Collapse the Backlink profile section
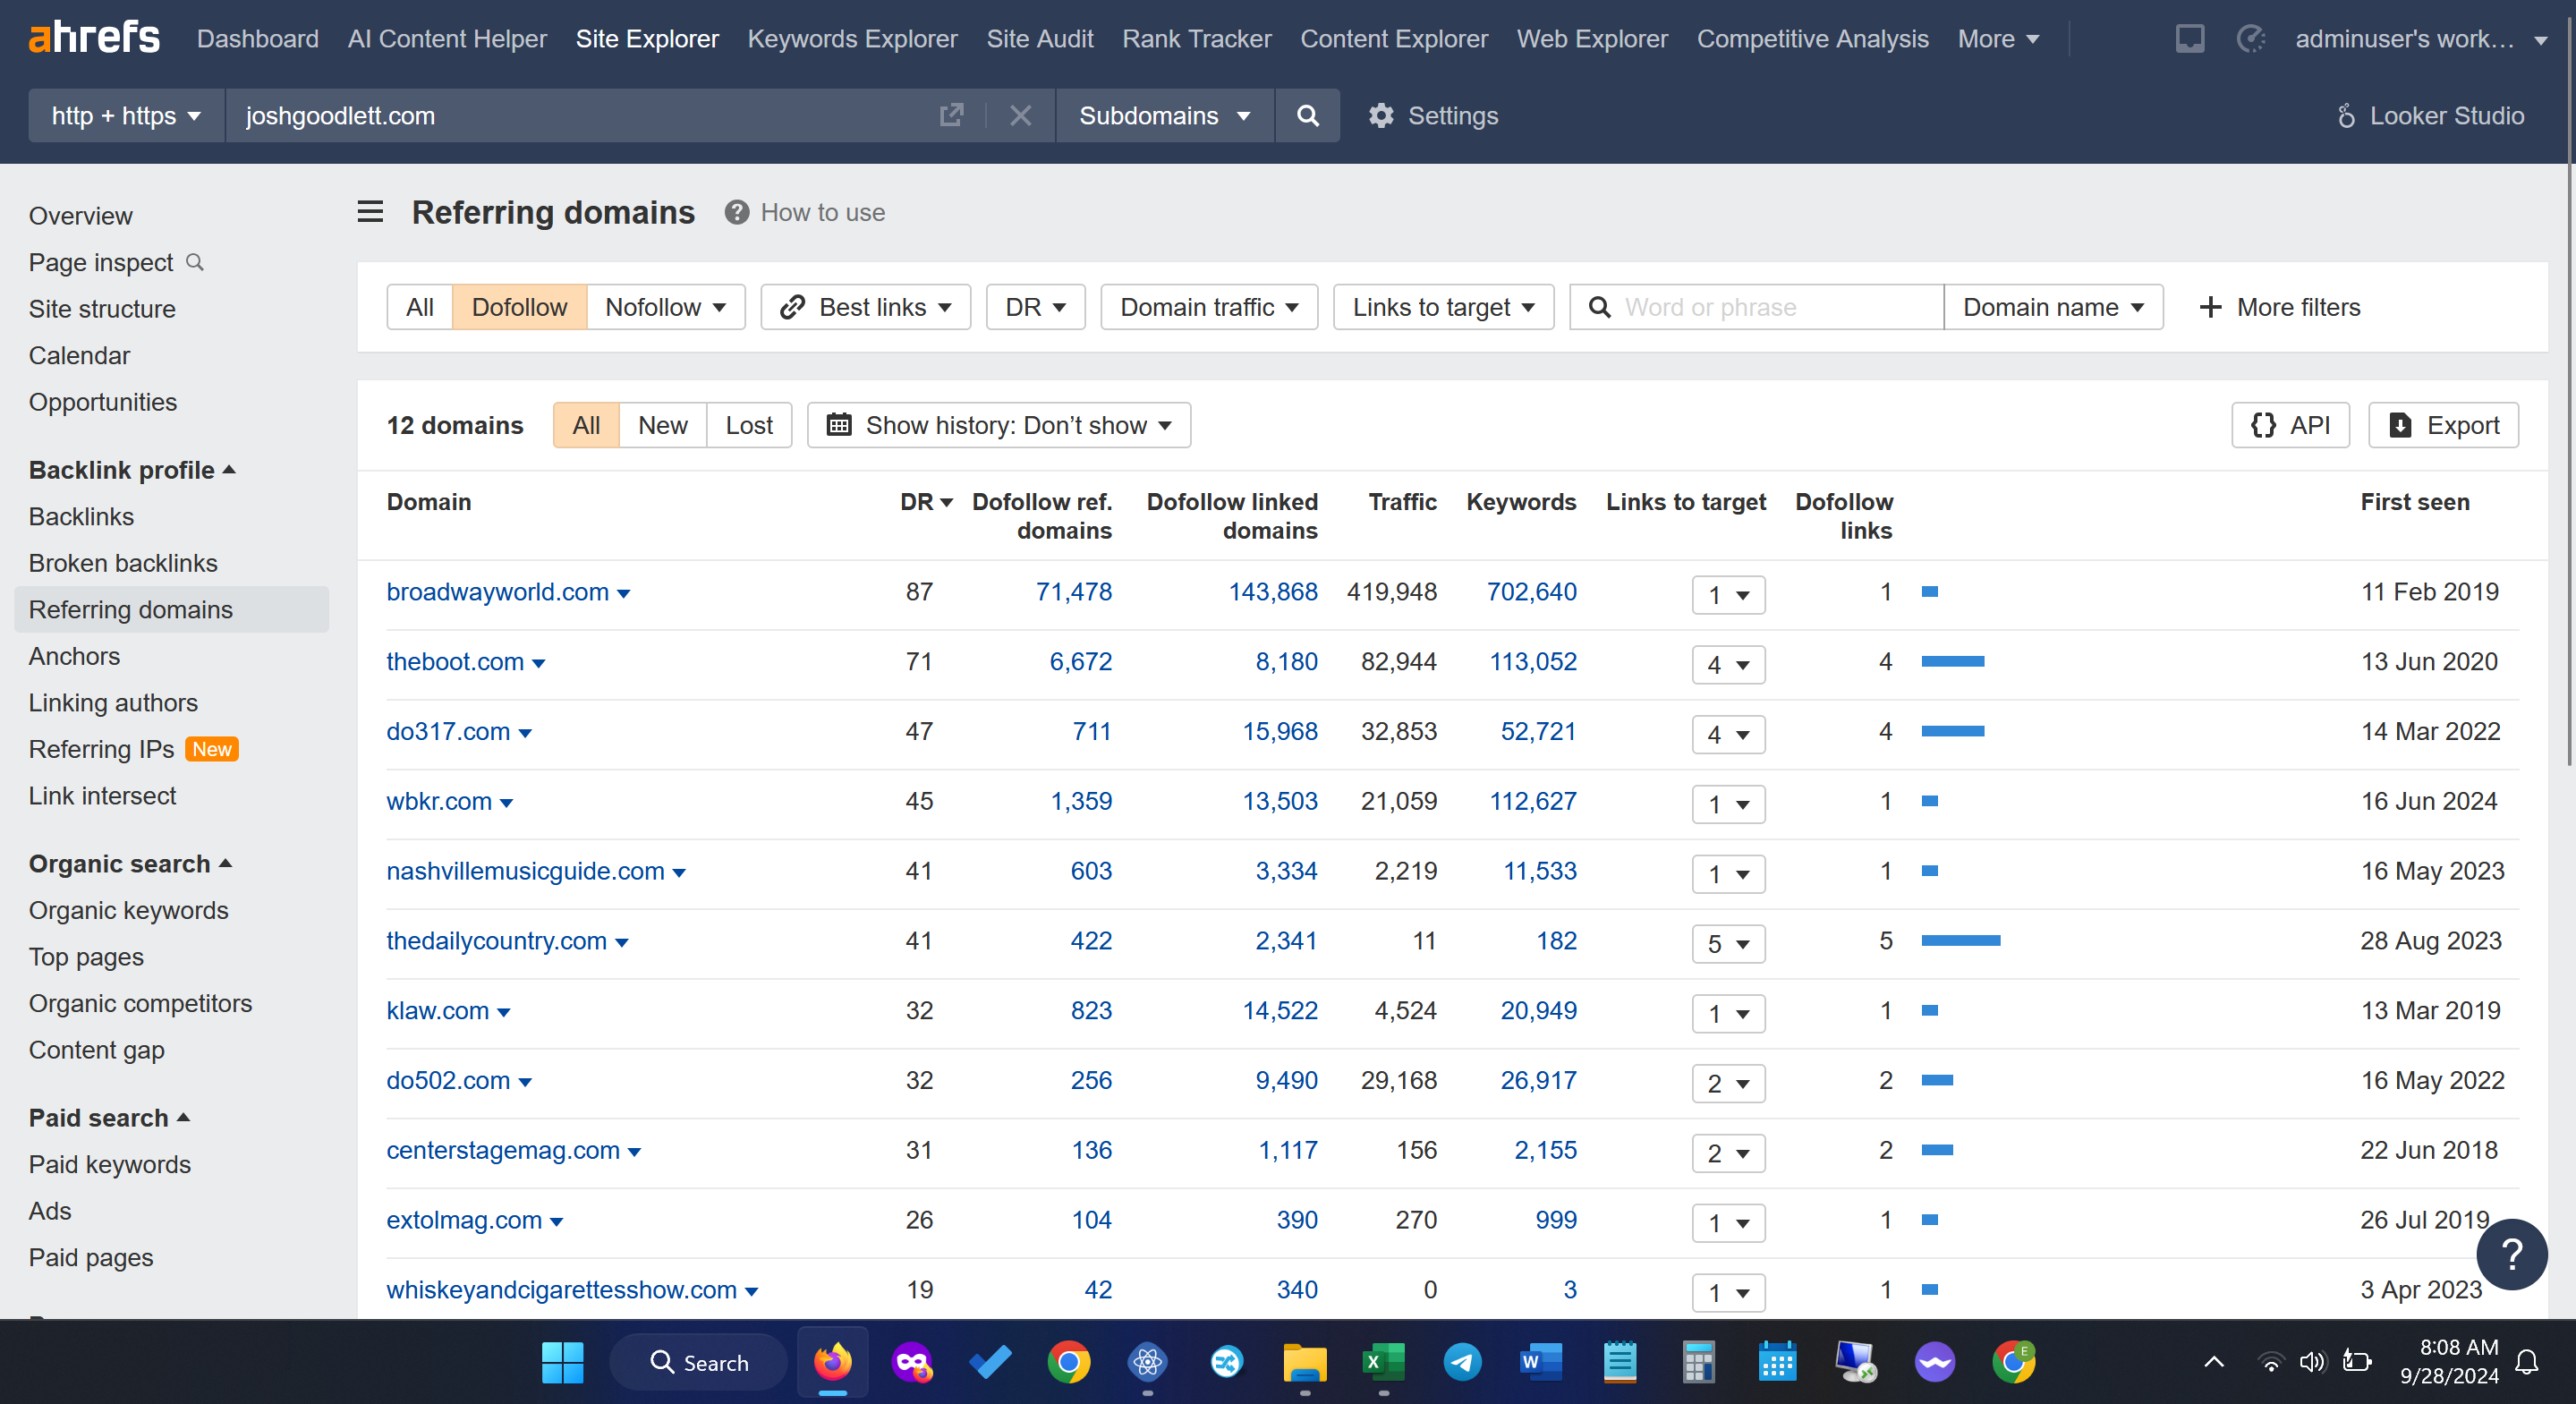 point(132,469)
